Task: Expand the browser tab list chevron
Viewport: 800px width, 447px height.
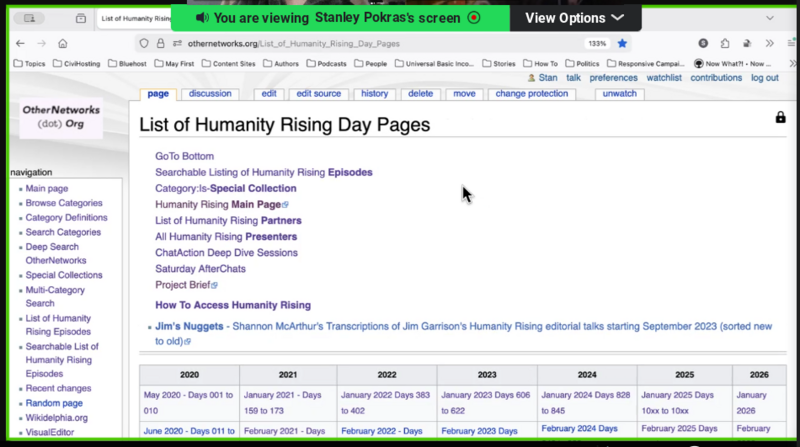Action: point(770,18)
